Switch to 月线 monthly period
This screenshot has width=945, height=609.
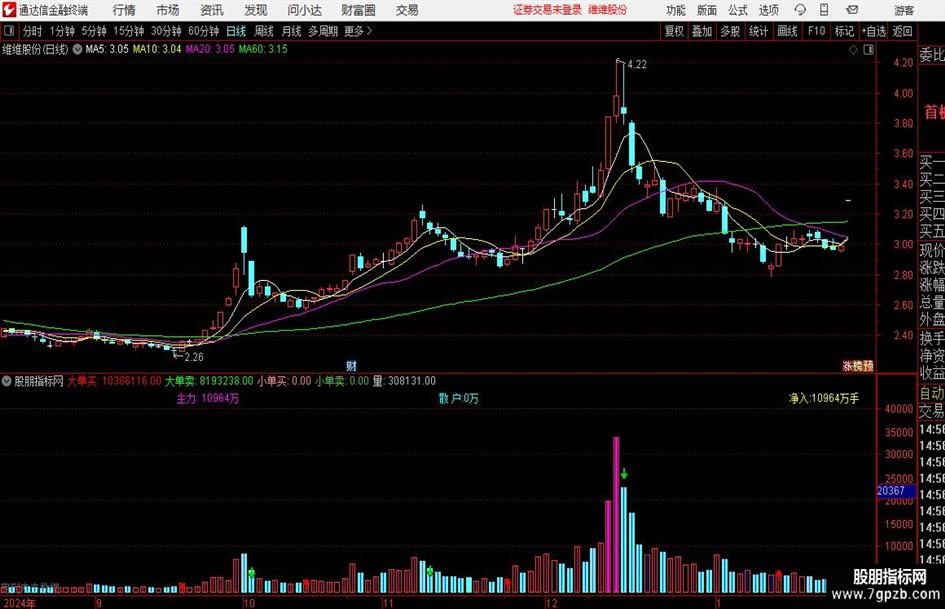click(x=292, y=31)
